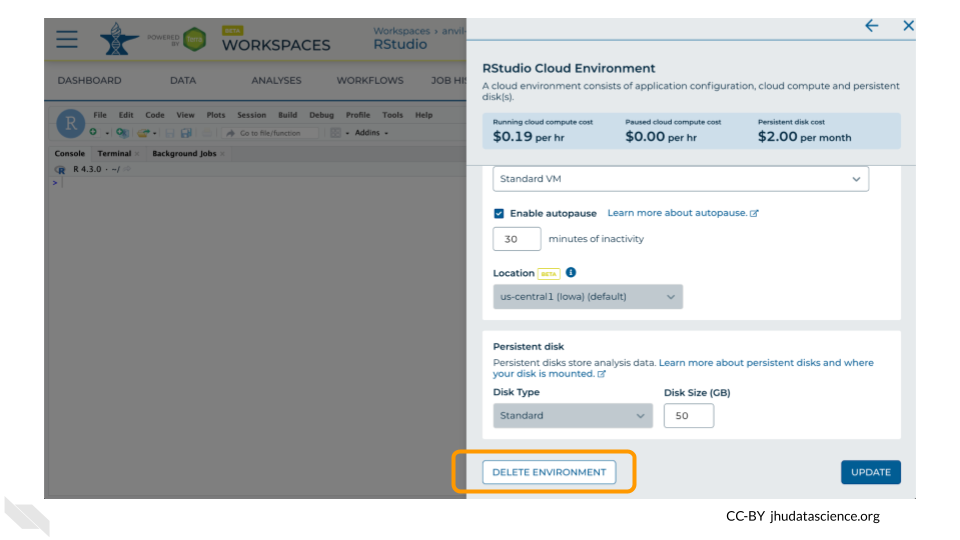Switch to the Background Jobs tab
This screenshot has width=960, height=540.
coord(184,154)
